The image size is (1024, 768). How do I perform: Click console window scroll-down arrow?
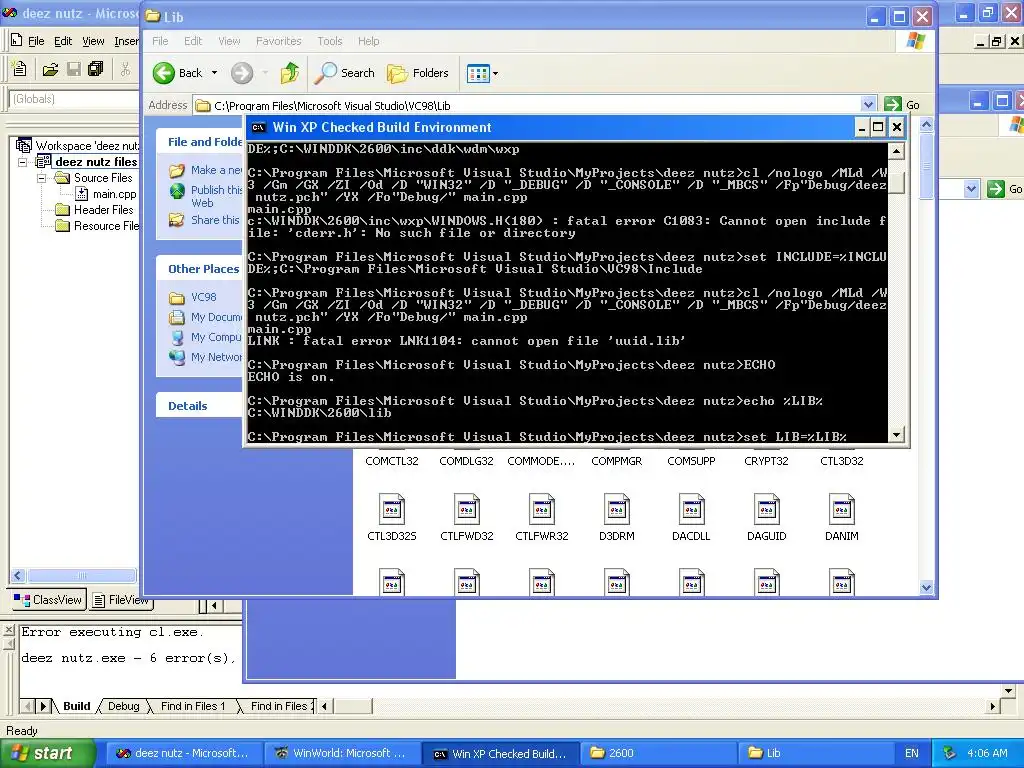pos(897,434)
